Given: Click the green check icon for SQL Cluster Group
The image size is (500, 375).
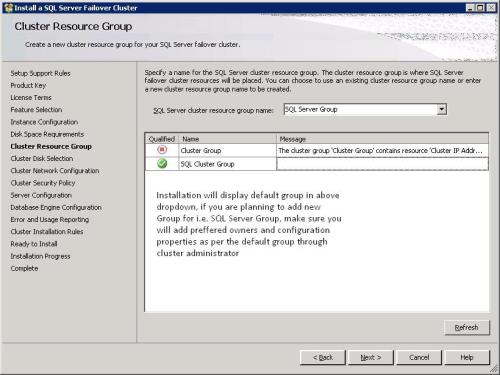Looking at the screenshot, I should point(162,164).
